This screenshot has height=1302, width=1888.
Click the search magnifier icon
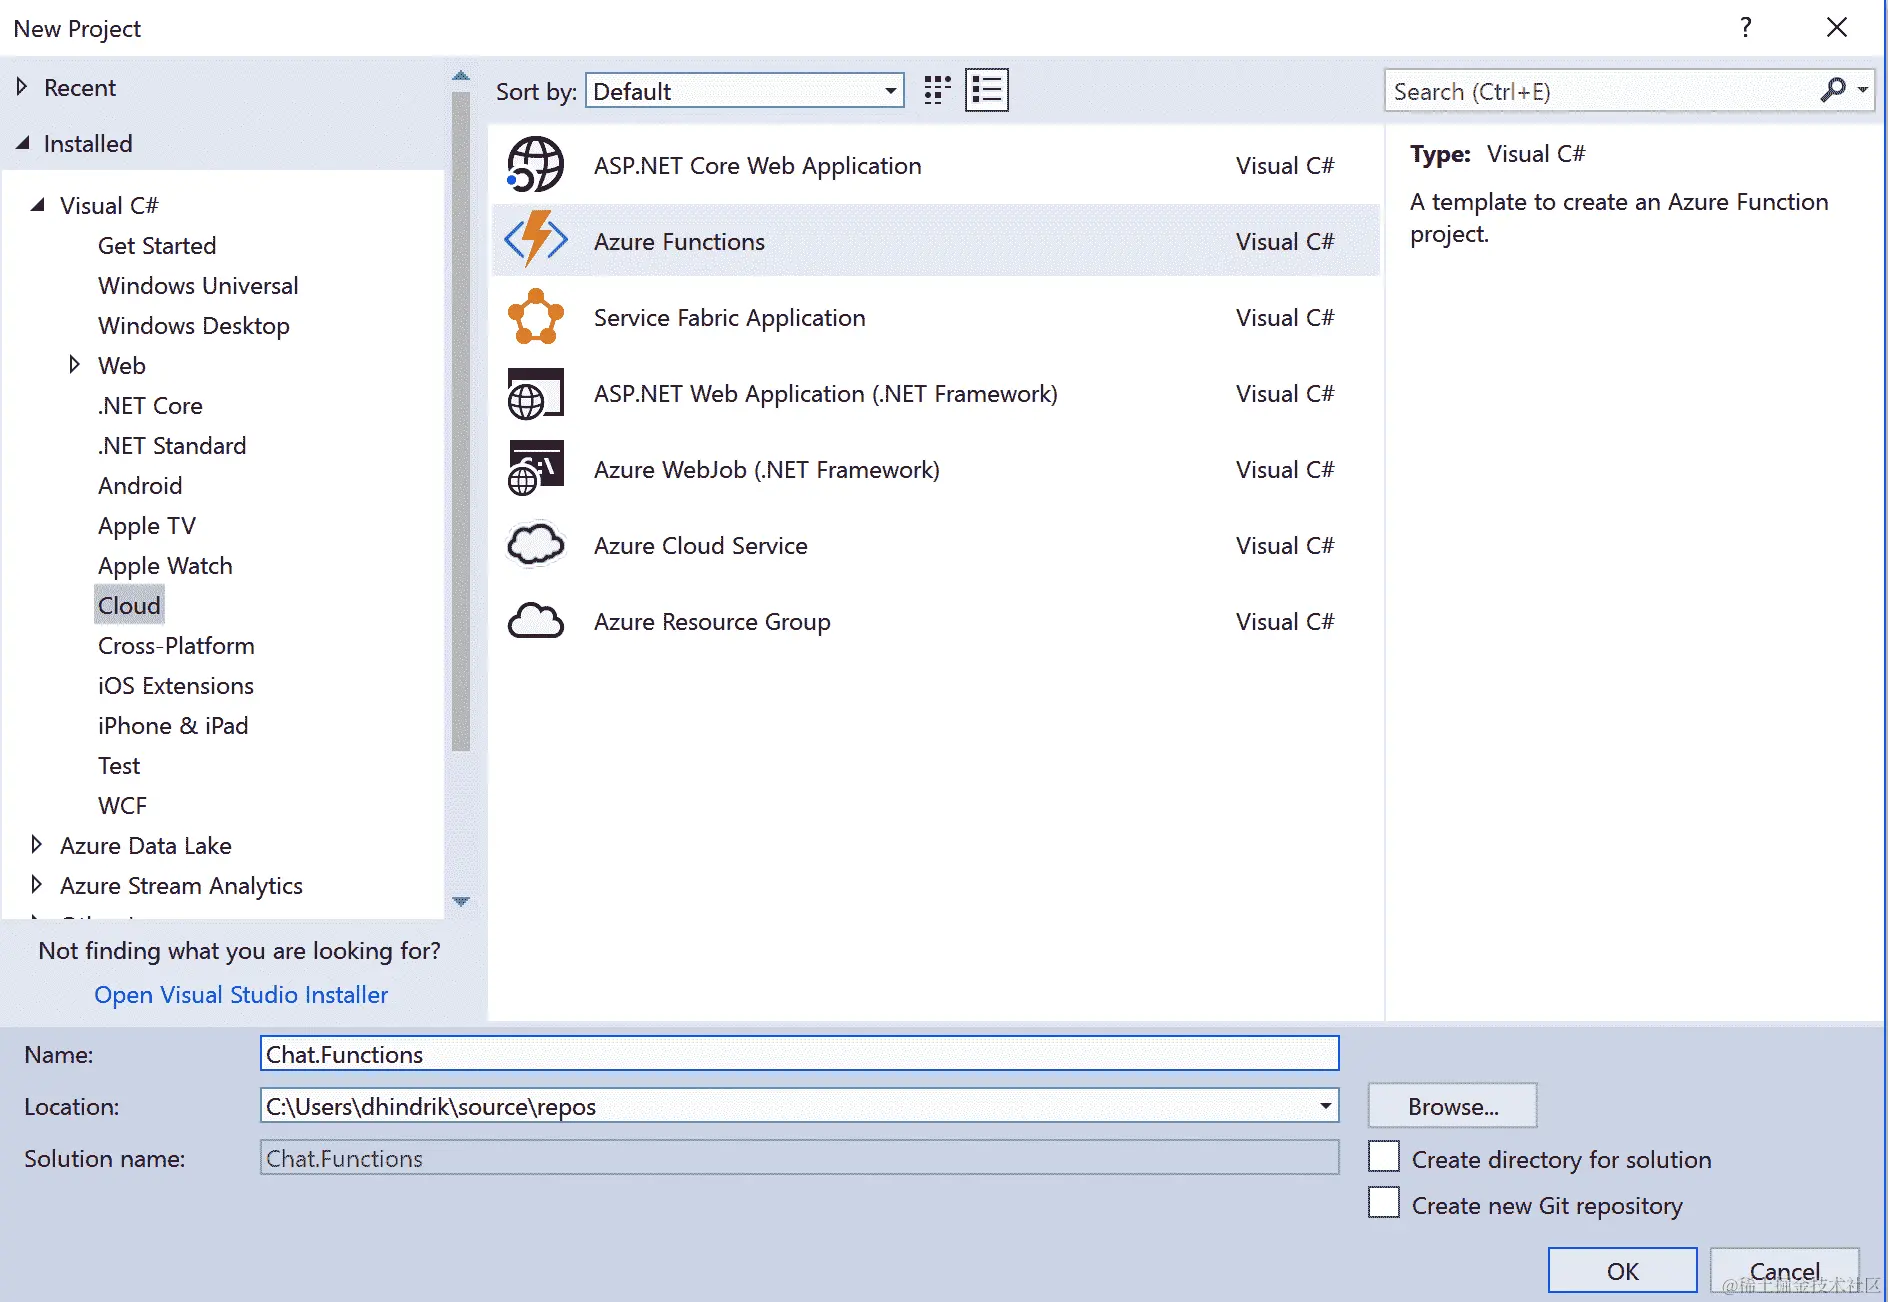(x=1833, y=91)
